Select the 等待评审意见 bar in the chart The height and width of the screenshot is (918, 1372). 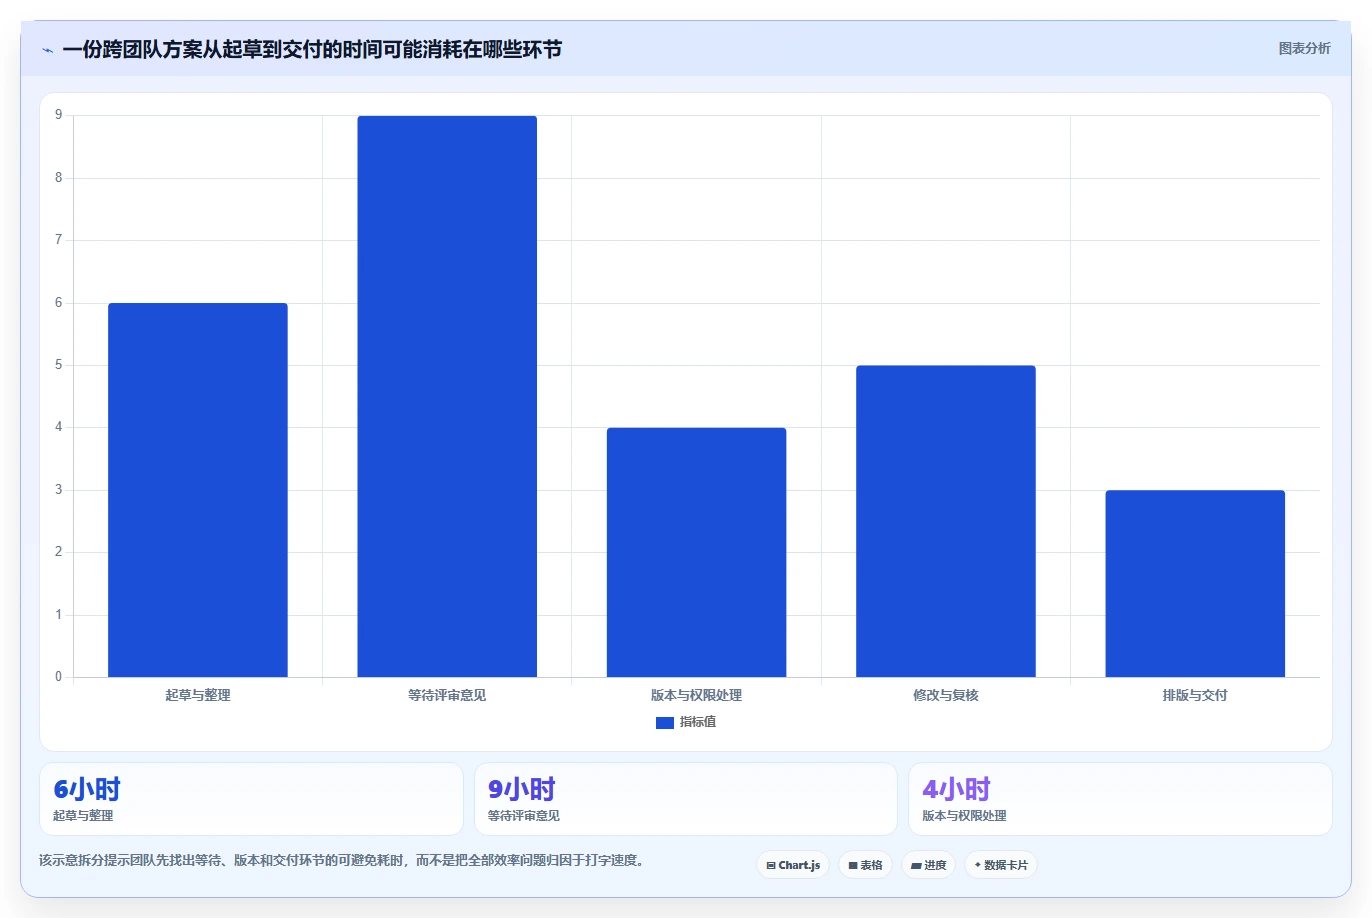447,396
